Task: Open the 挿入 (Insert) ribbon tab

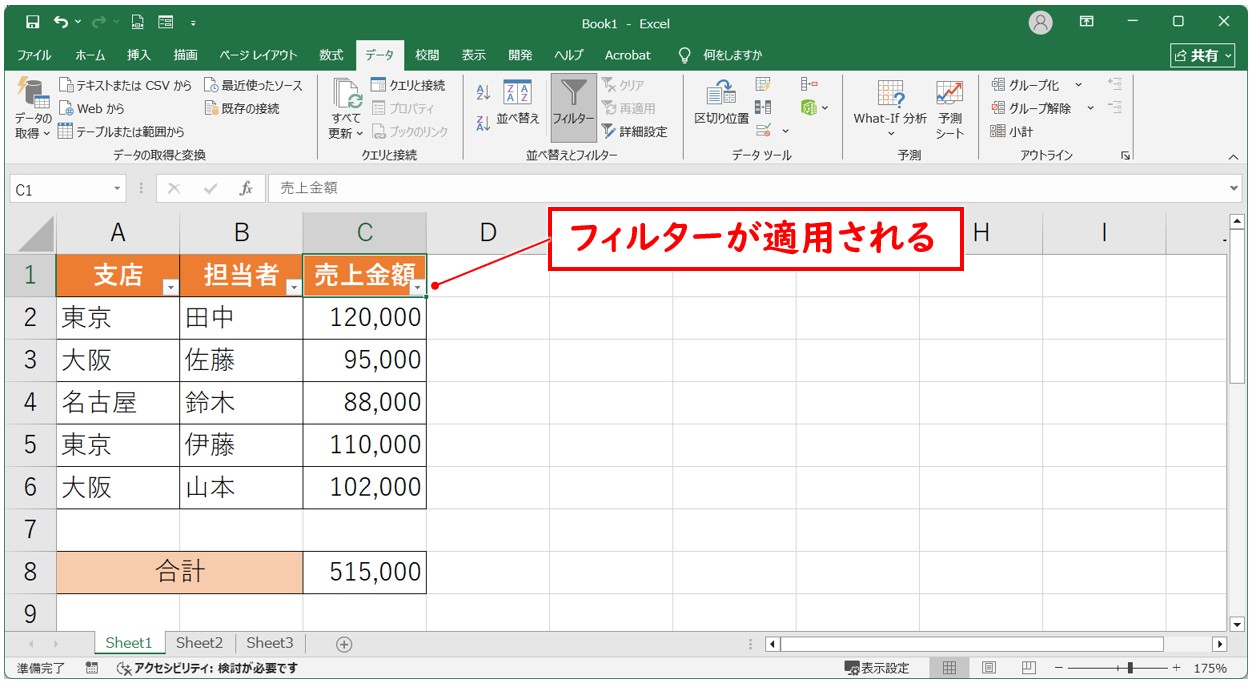Action: pyautogui.click(x=139, y=55)
